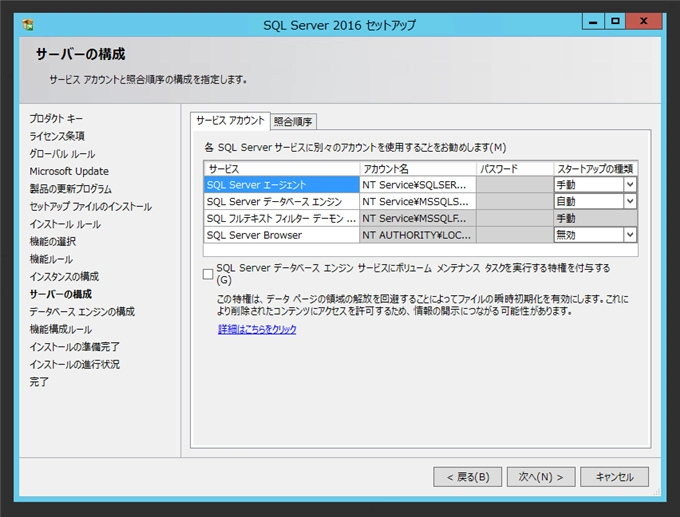Select the サービス アカウント tab
The image size is (680, 517).
tap(230, 121)
